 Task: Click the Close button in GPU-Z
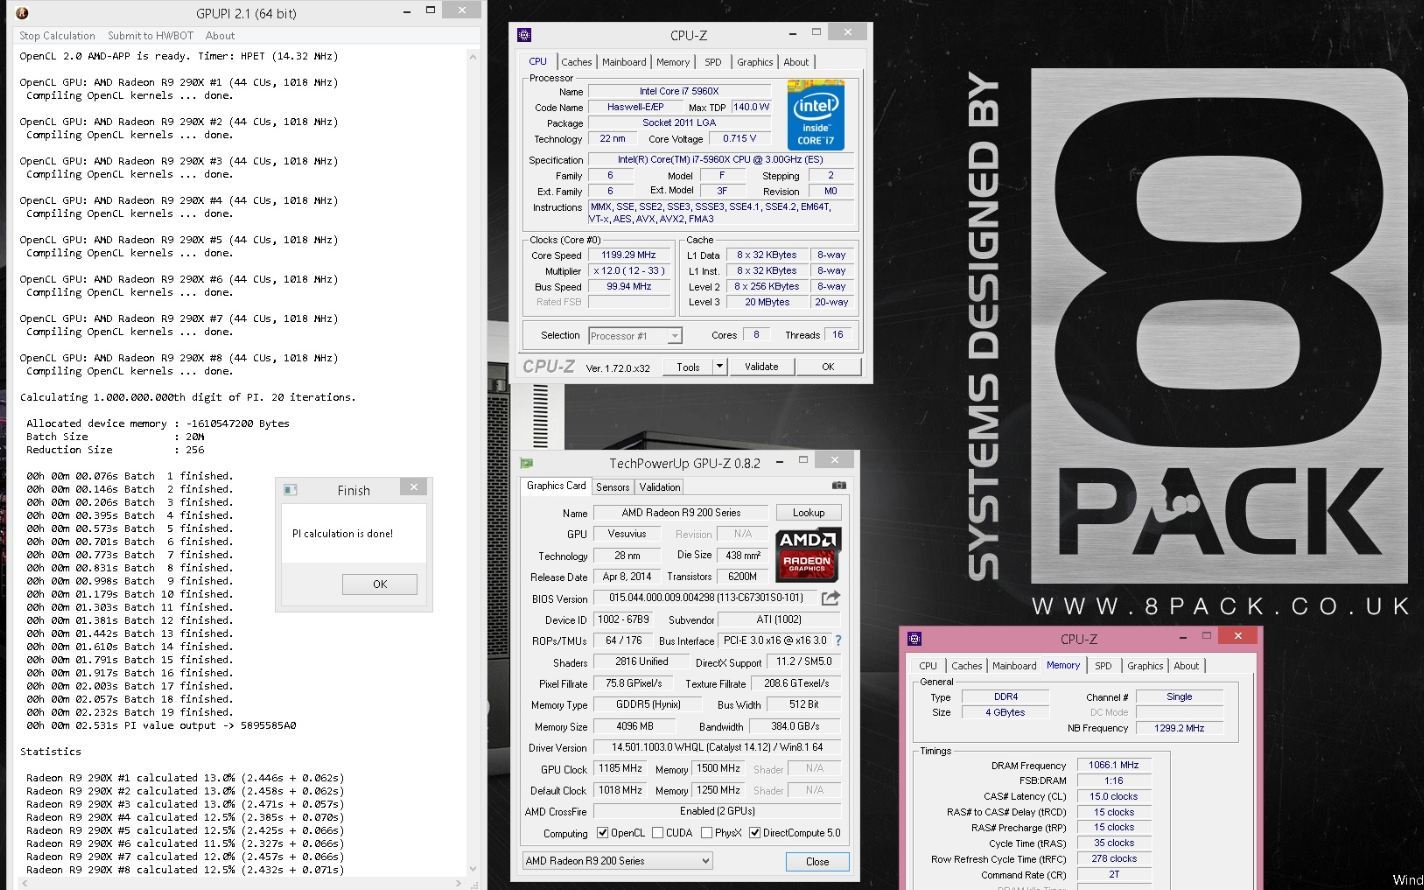point(817,861)
